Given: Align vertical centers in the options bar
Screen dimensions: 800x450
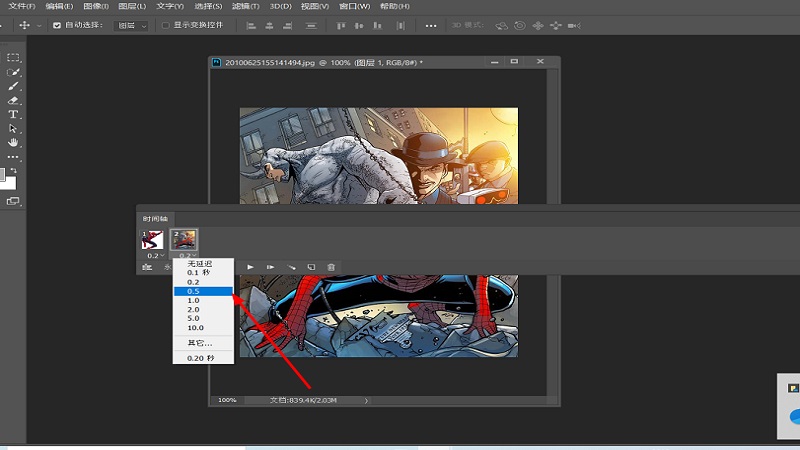Looking at the screenshot, I should pyautogui.click(x=359, y=26).
